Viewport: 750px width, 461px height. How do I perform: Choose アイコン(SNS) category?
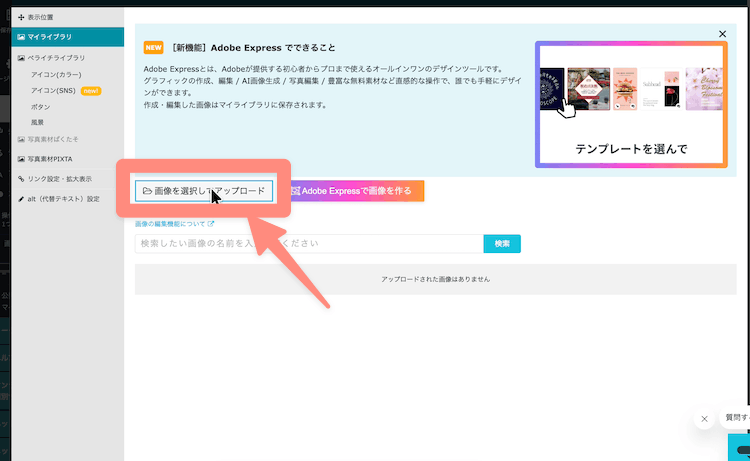[53, 90]
